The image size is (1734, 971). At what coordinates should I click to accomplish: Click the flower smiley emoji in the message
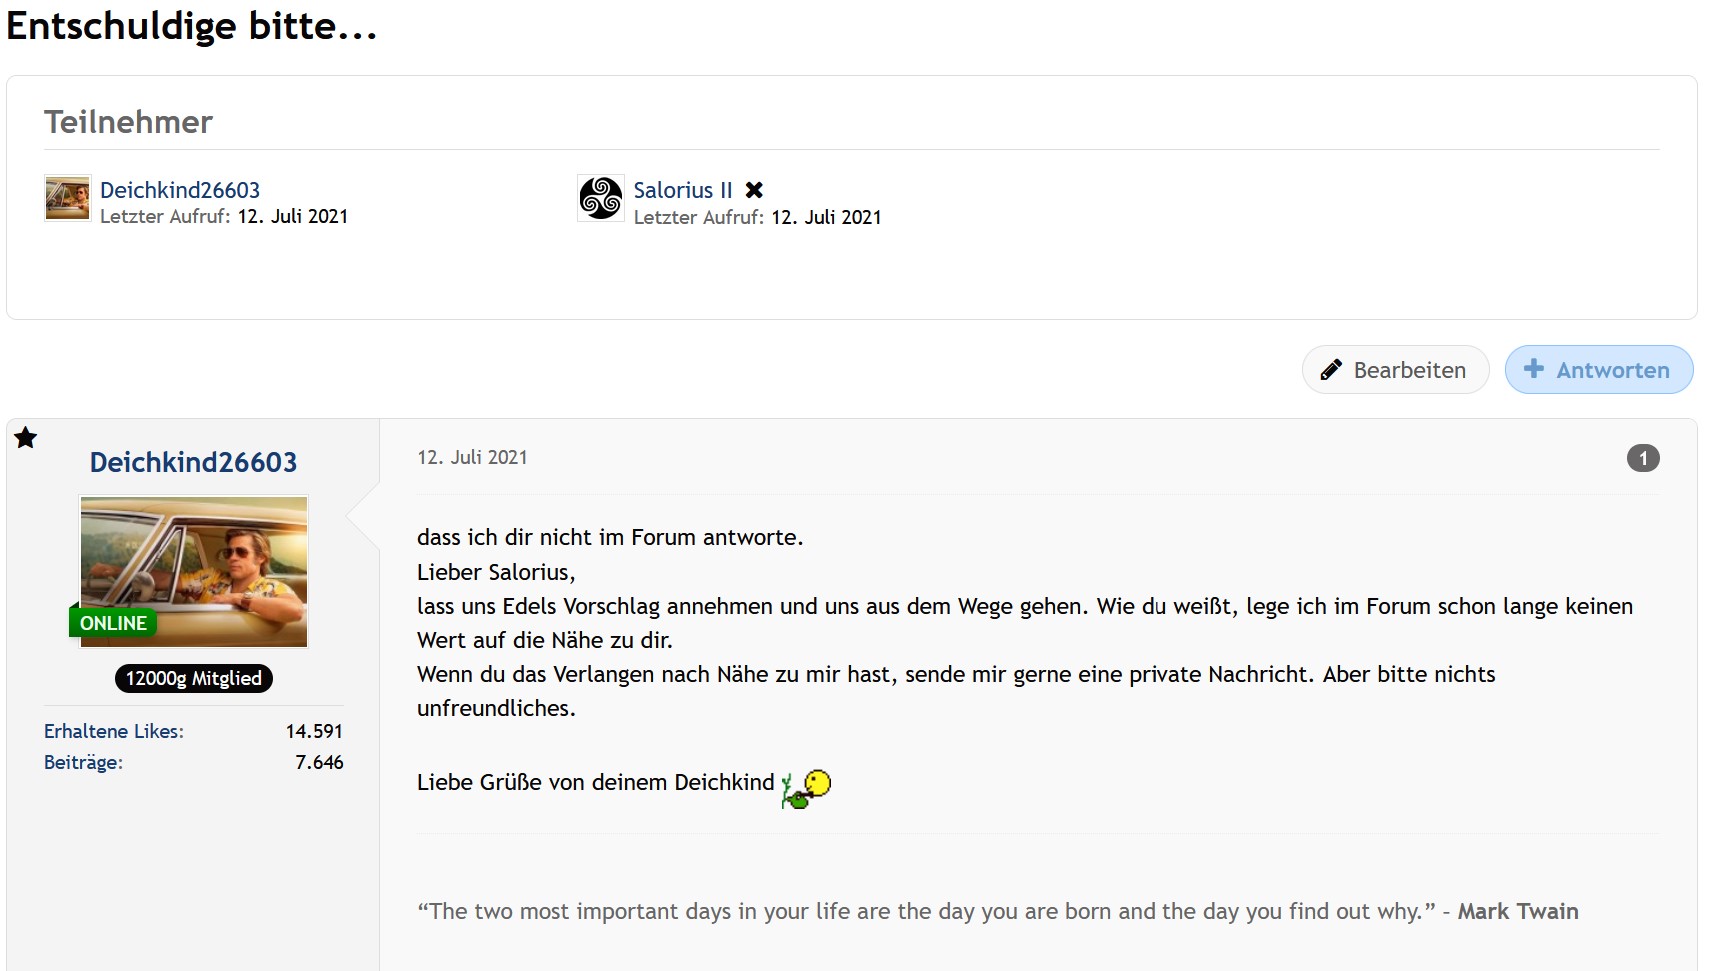click(806, 788)
